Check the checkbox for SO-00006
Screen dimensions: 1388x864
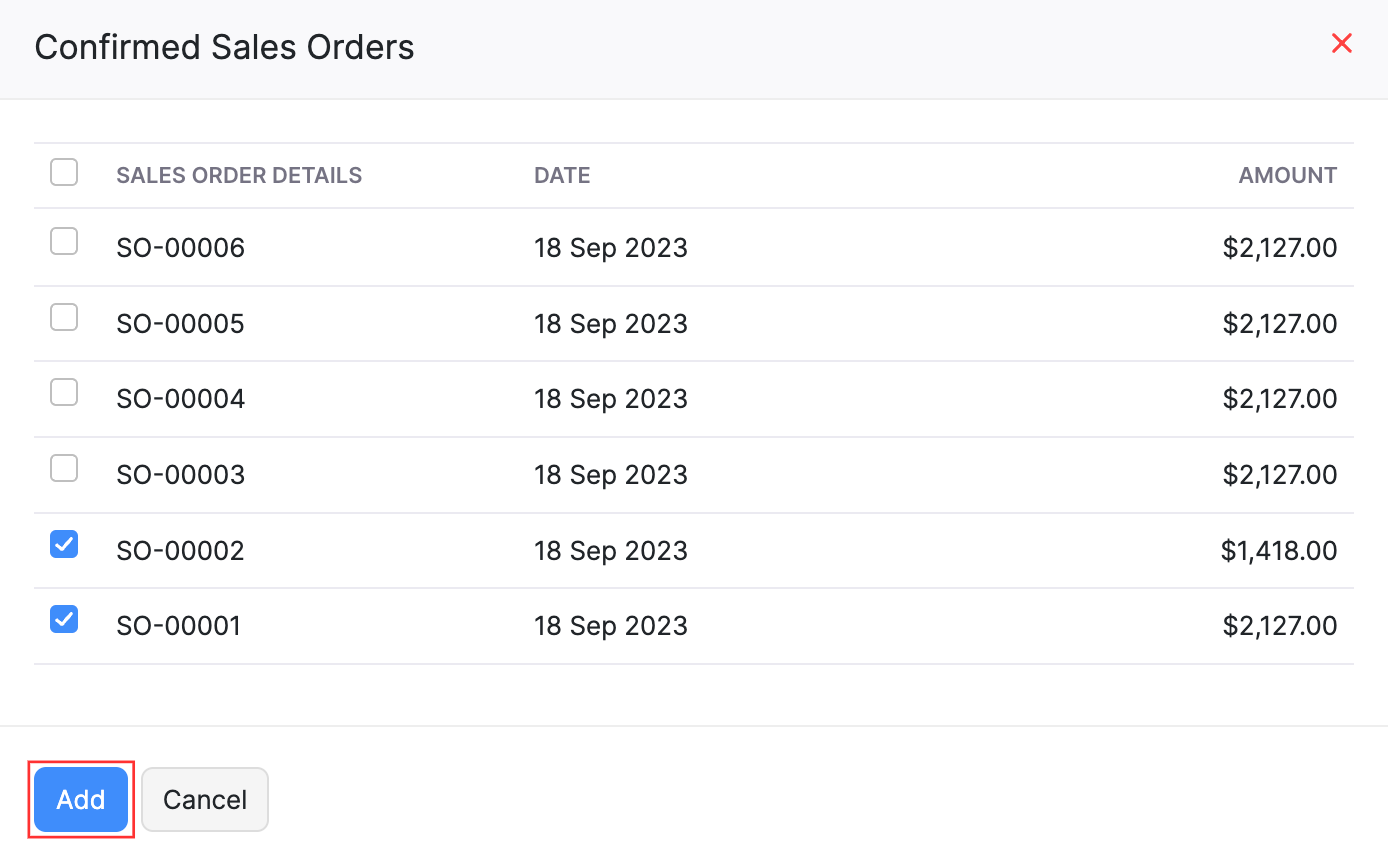coord(64,241)
